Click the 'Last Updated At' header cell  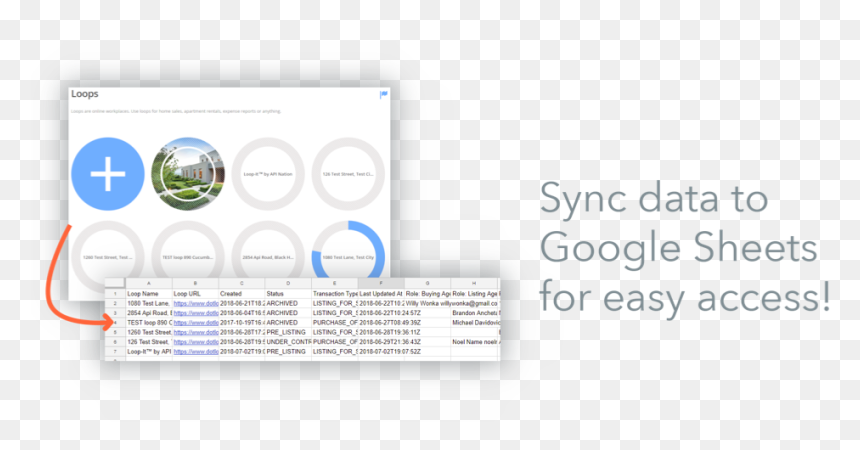click(381, 294)
